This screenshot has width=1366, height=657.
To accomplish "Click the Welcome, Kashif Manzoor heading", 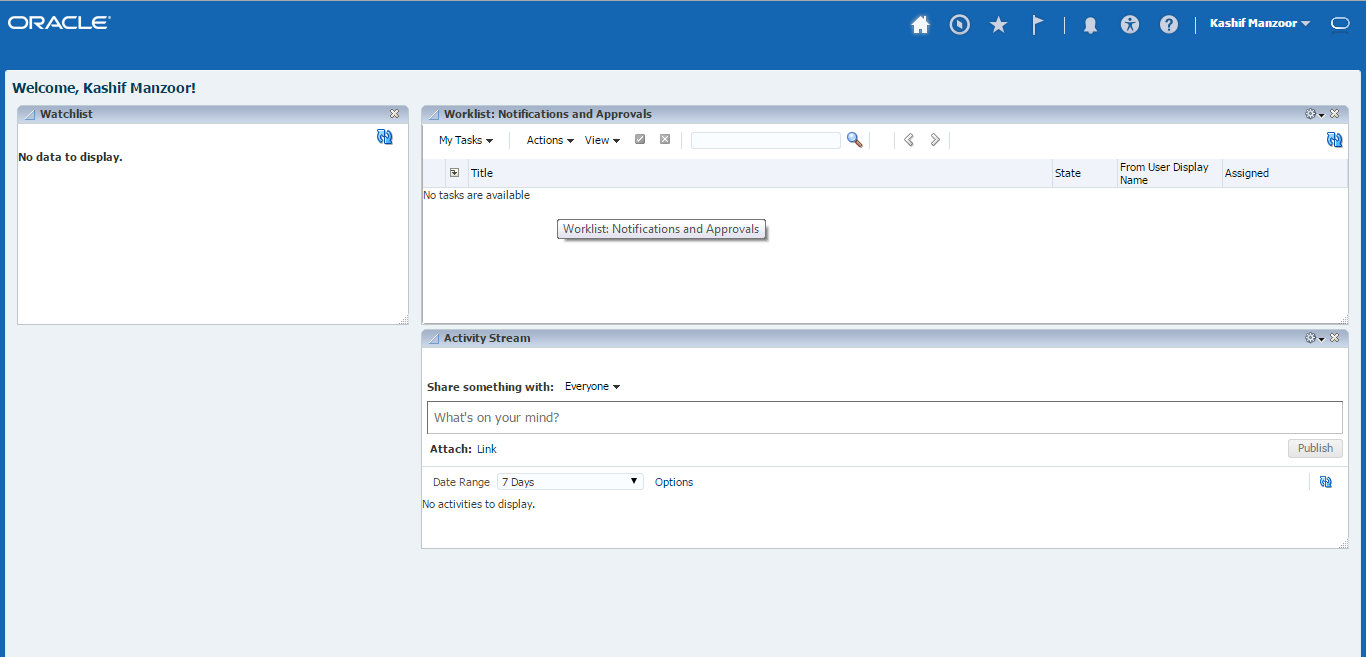I will point(104,88).
